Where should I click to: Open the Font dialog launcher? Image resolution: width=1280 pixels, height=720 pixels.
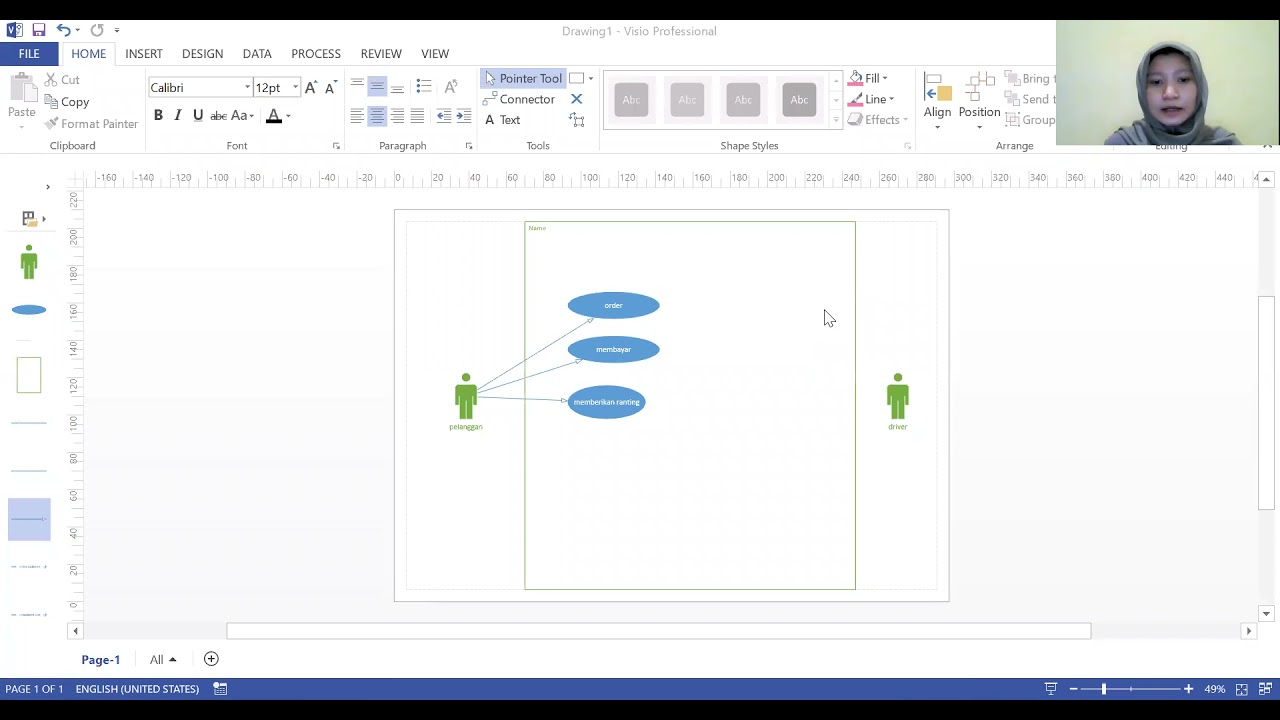(336, 146)
